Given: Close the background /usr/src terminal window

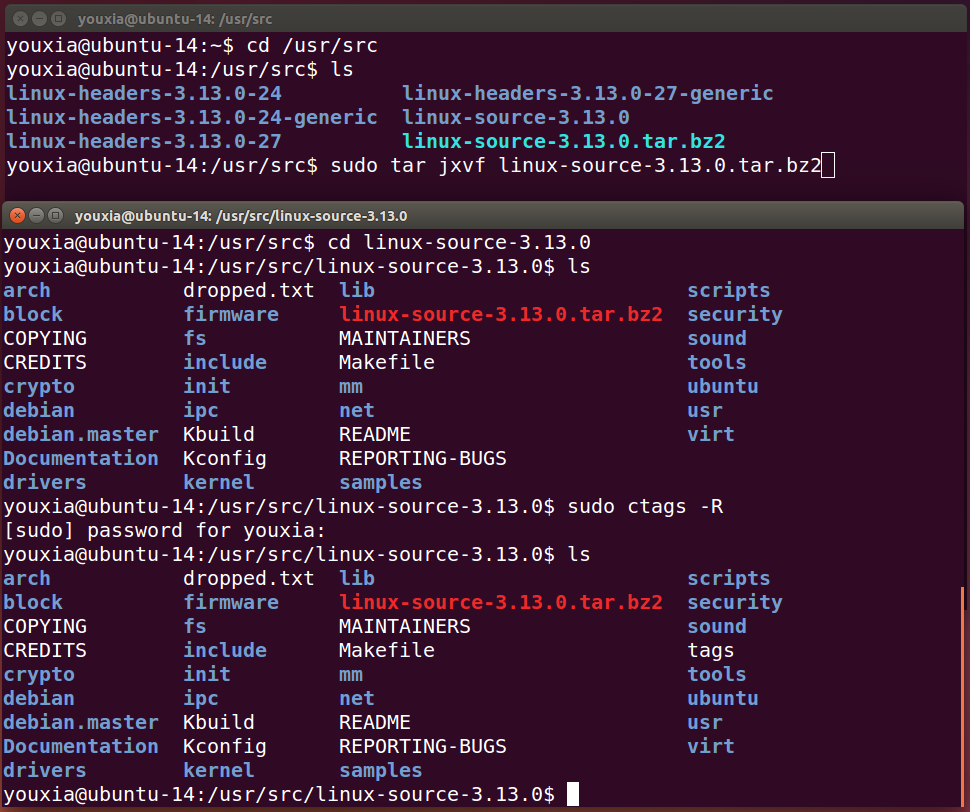Looking at the screenshot, I should pyautogui.click(x=20, y=19).
